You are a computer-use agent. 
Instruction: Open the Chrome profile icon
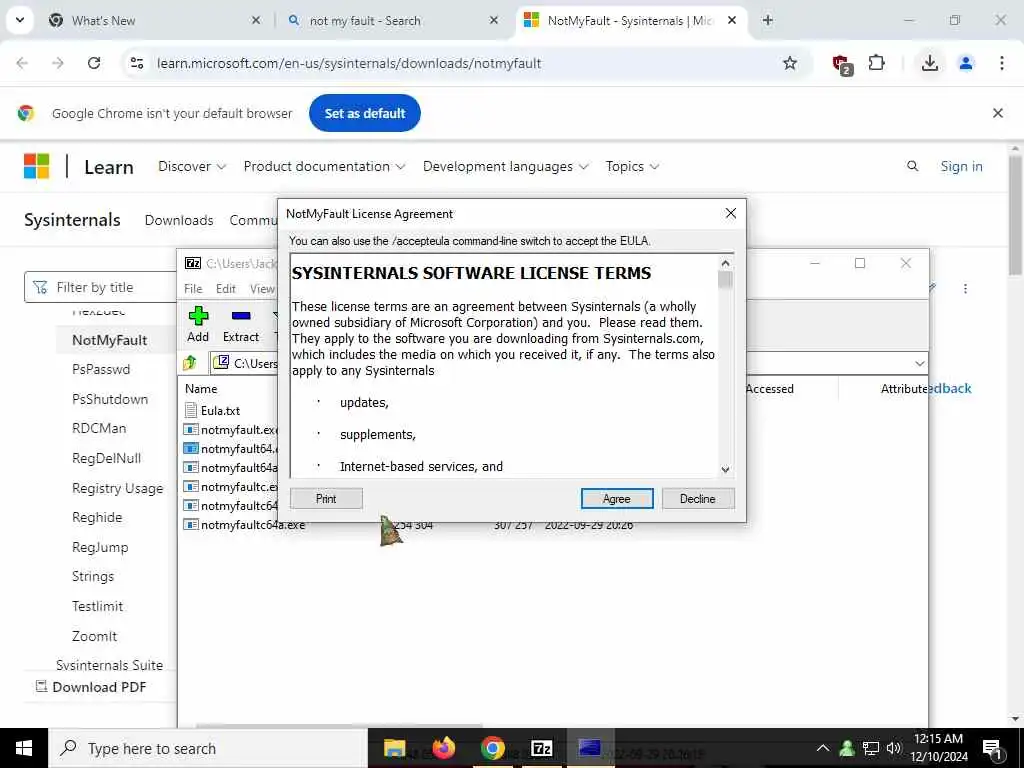click(x=966, y=63)
